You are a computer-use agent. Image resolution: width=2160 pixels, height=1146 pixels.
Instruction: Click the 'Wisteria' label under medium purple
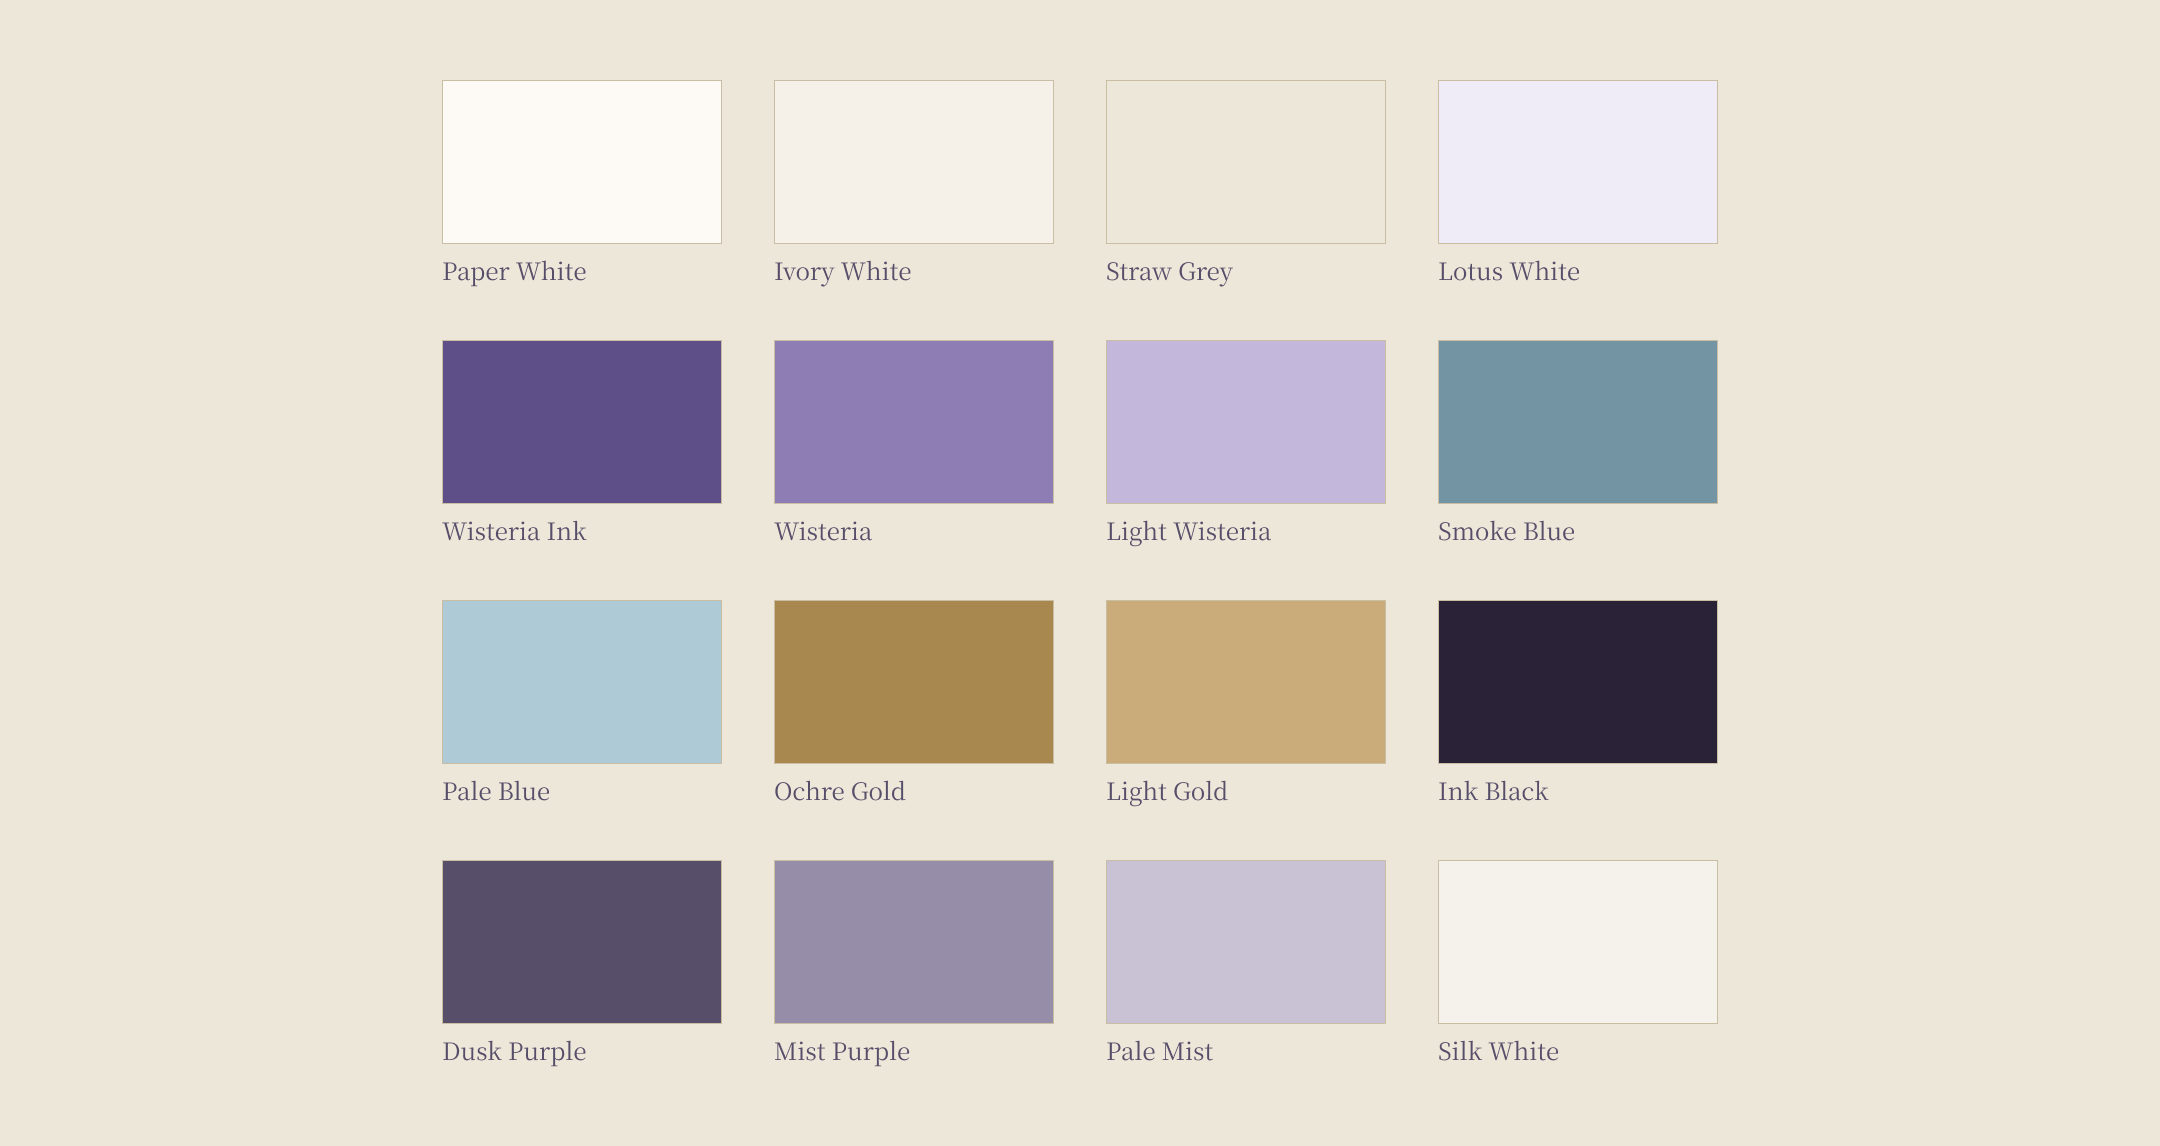823,532
